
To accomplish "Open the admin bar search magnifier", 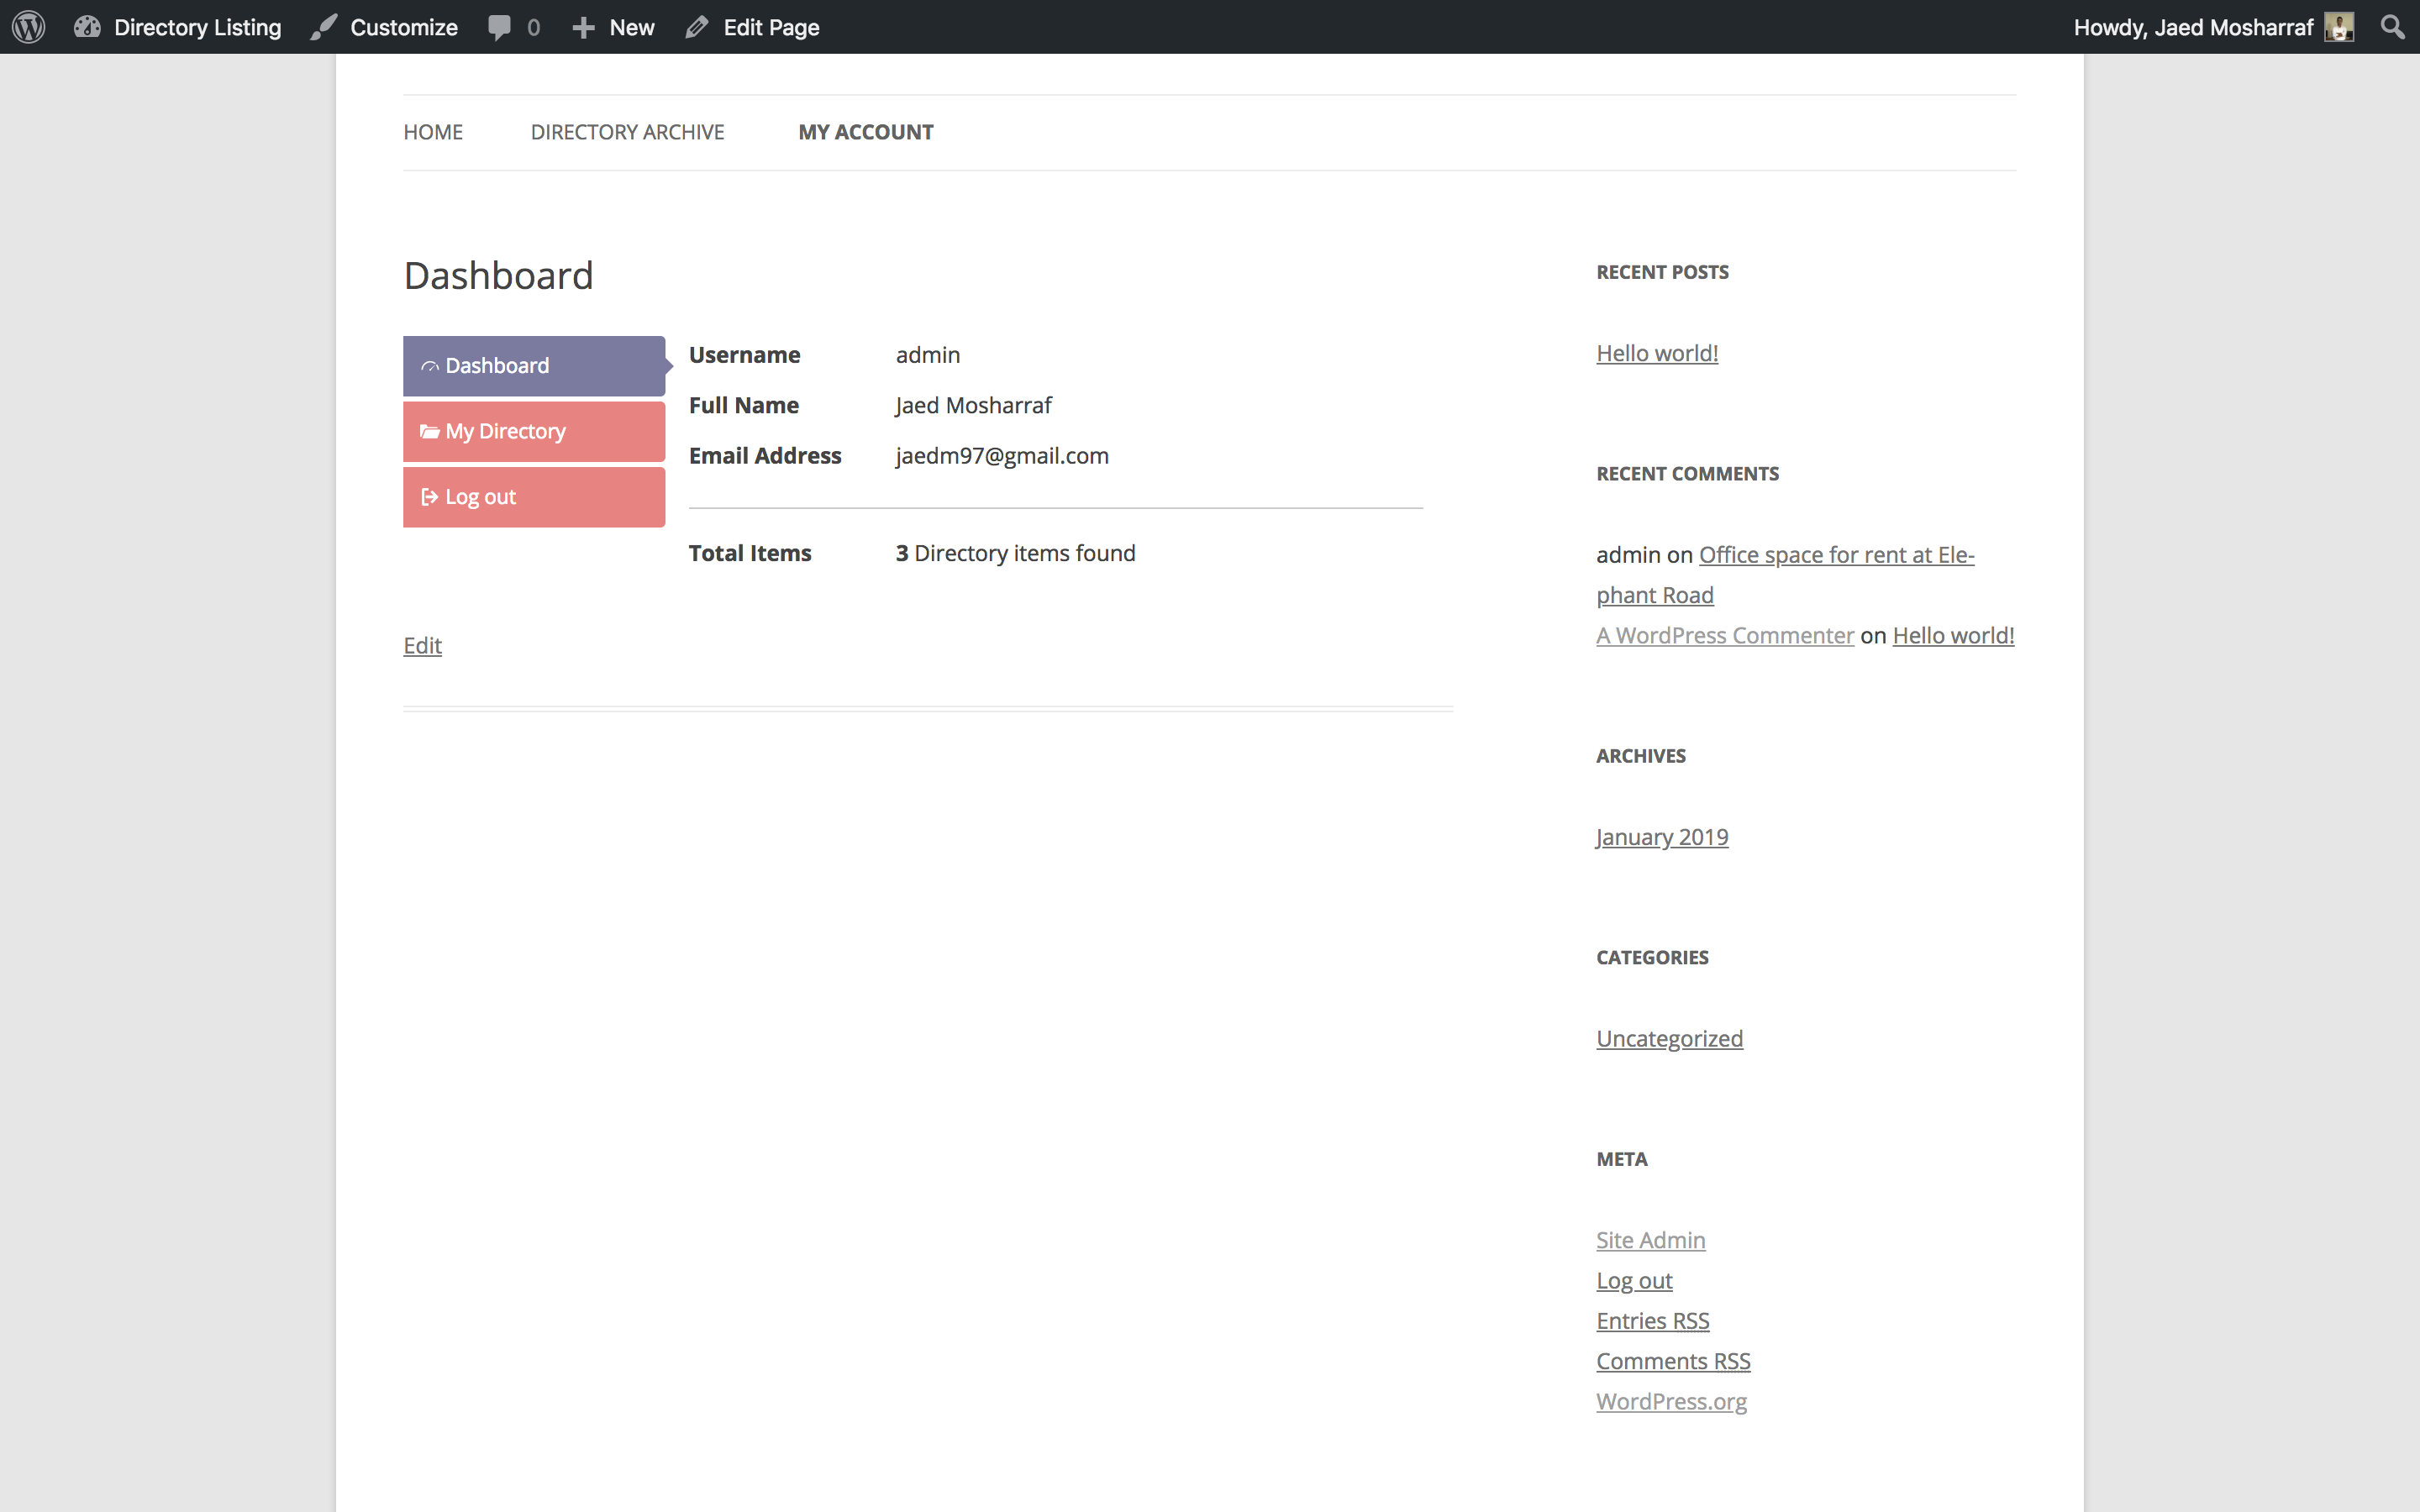I will pyautogui.click(x=2392, y=27).
